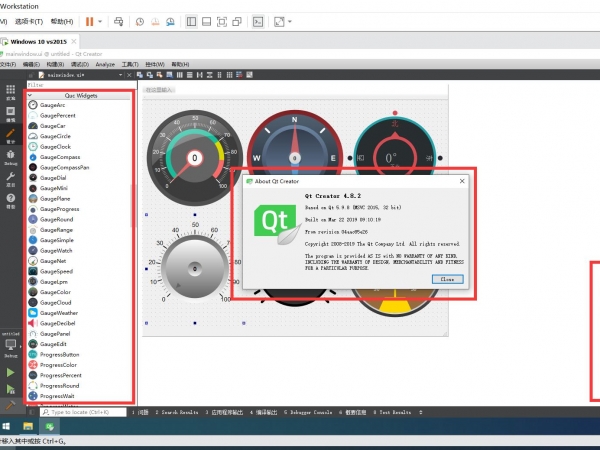Image resolution: width=600 pixels, height=450 pixels.
Task: Click the green Run arrow in sidebar
Action: click(x=11, y=372)
